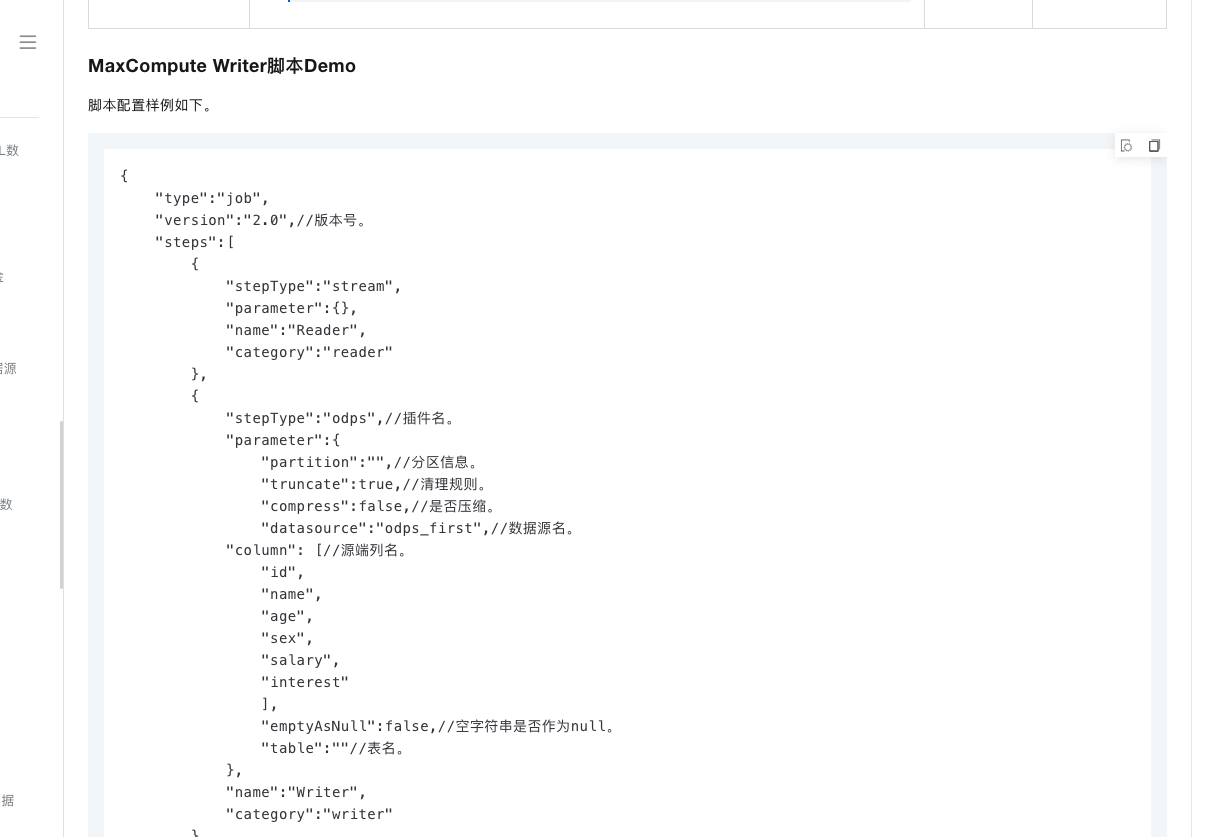
Task: Click the "truncate":true line
Action: coord(377,484)
